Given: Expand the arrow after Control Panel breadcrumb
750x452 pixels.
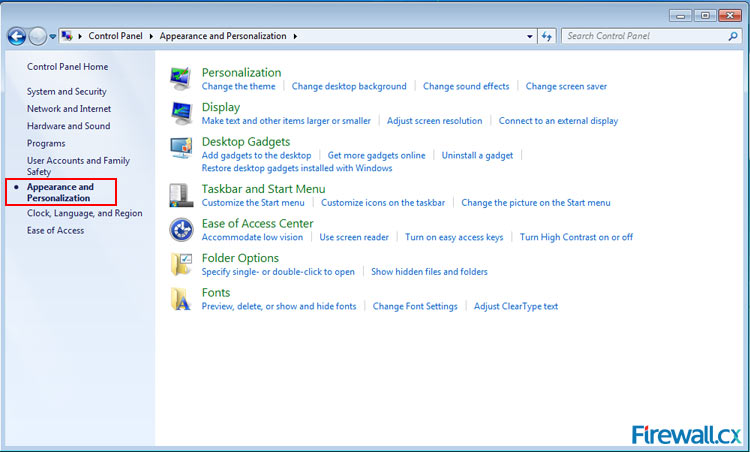Looking at the screenshot, I should 151,36.
